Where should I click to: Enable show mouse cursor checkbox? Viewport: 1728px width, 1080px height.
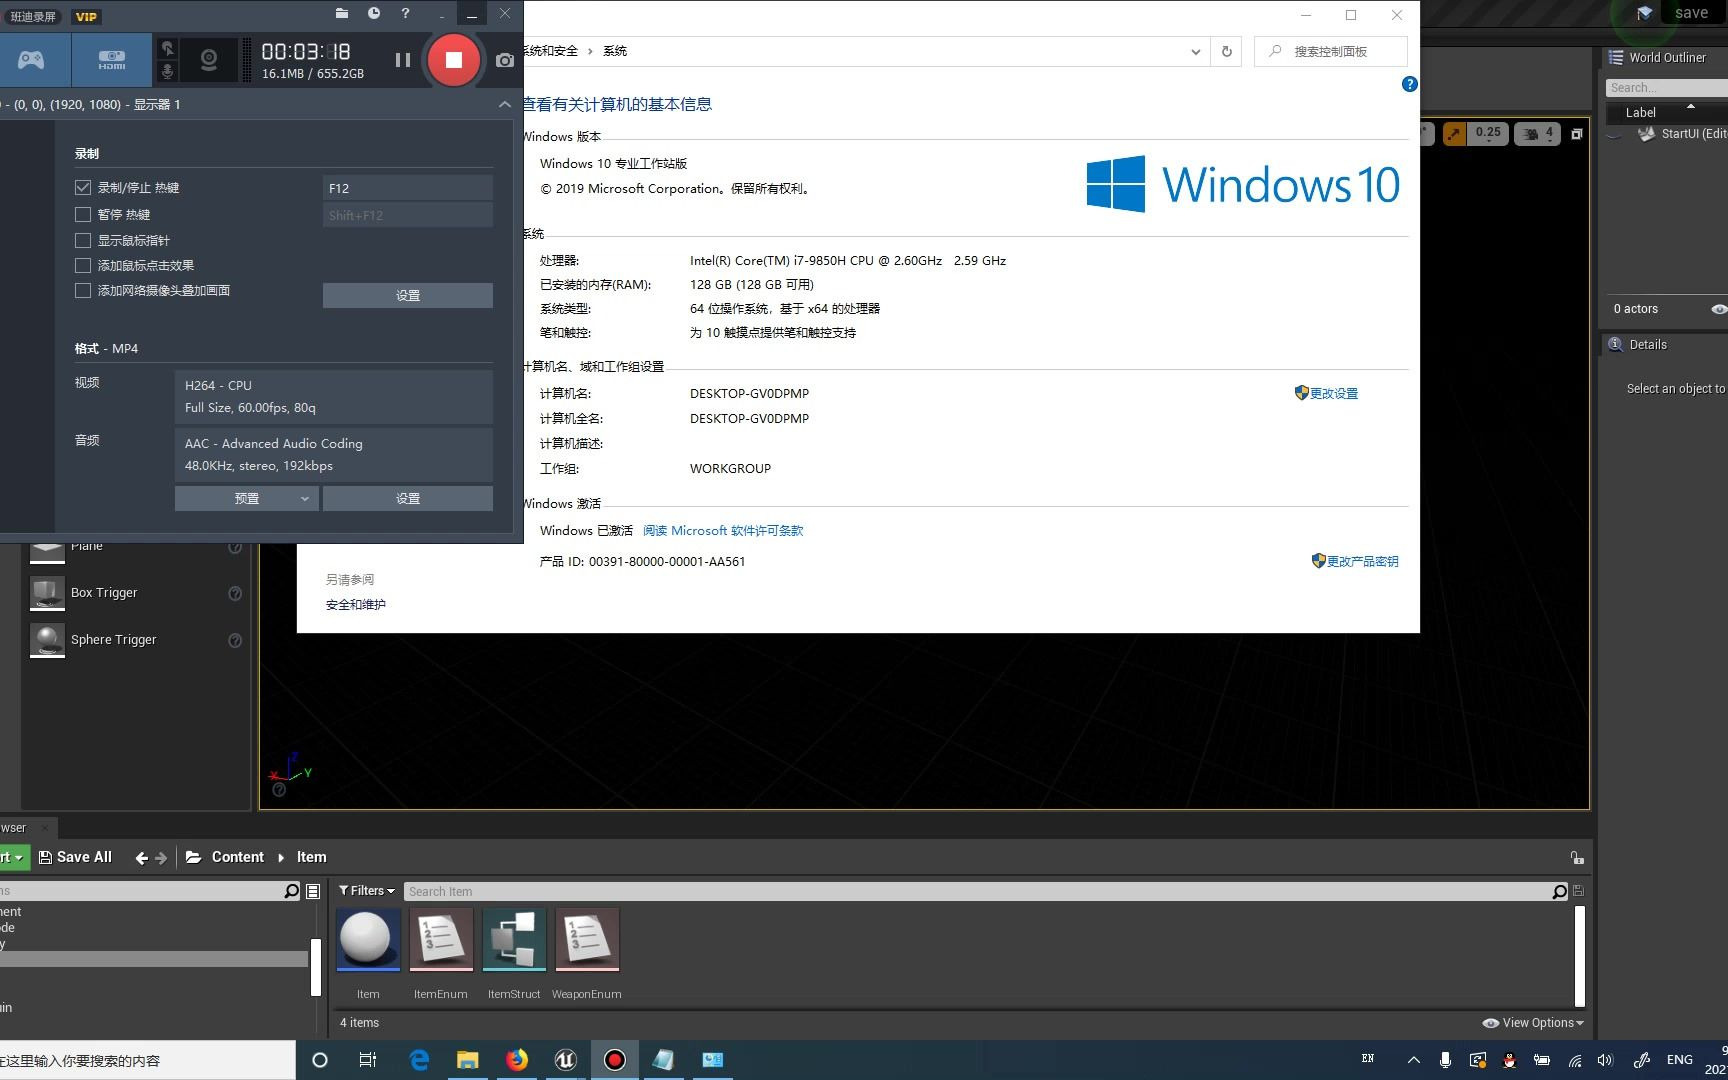click(x=83, y=240)
